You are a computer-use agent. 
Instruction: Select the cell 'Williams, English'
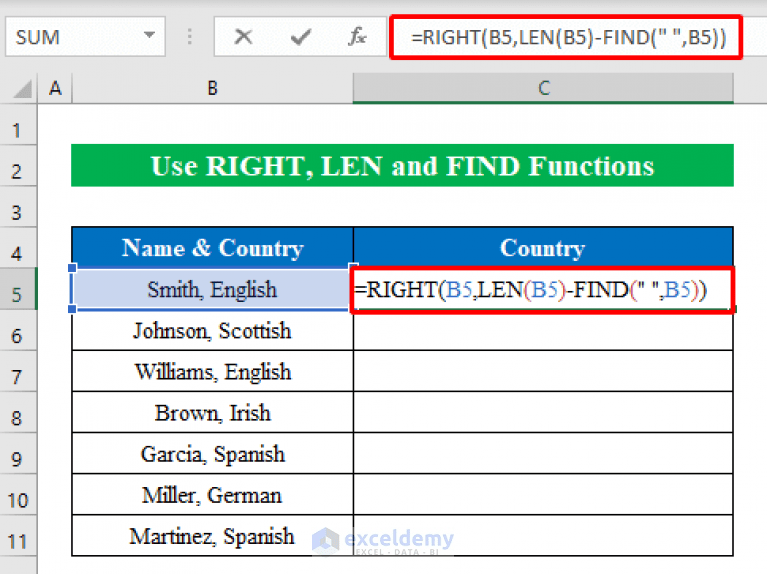click(212, 371)
